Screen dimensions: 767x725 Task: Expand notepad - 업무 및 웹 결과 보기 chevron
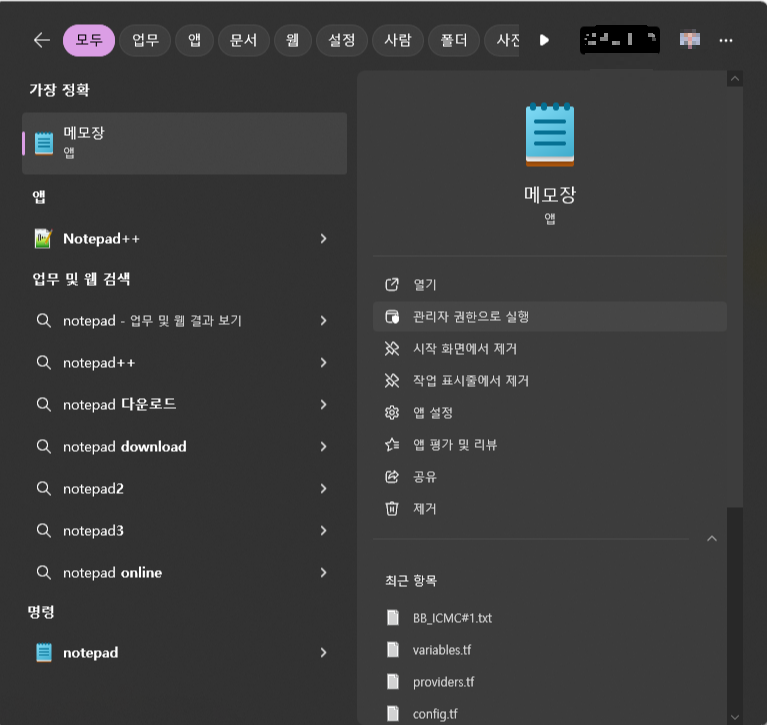click(323, 321)
